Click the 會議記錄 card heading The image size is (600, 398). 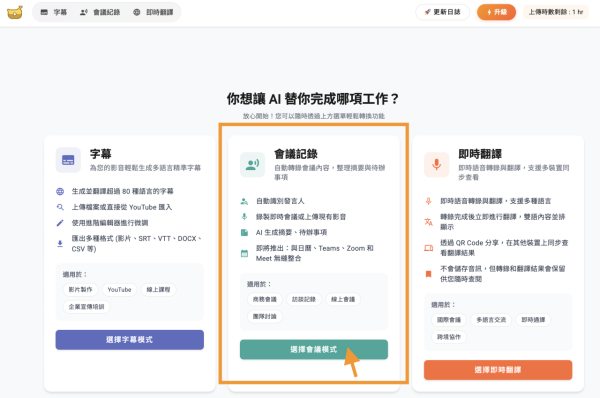(296, 154)
